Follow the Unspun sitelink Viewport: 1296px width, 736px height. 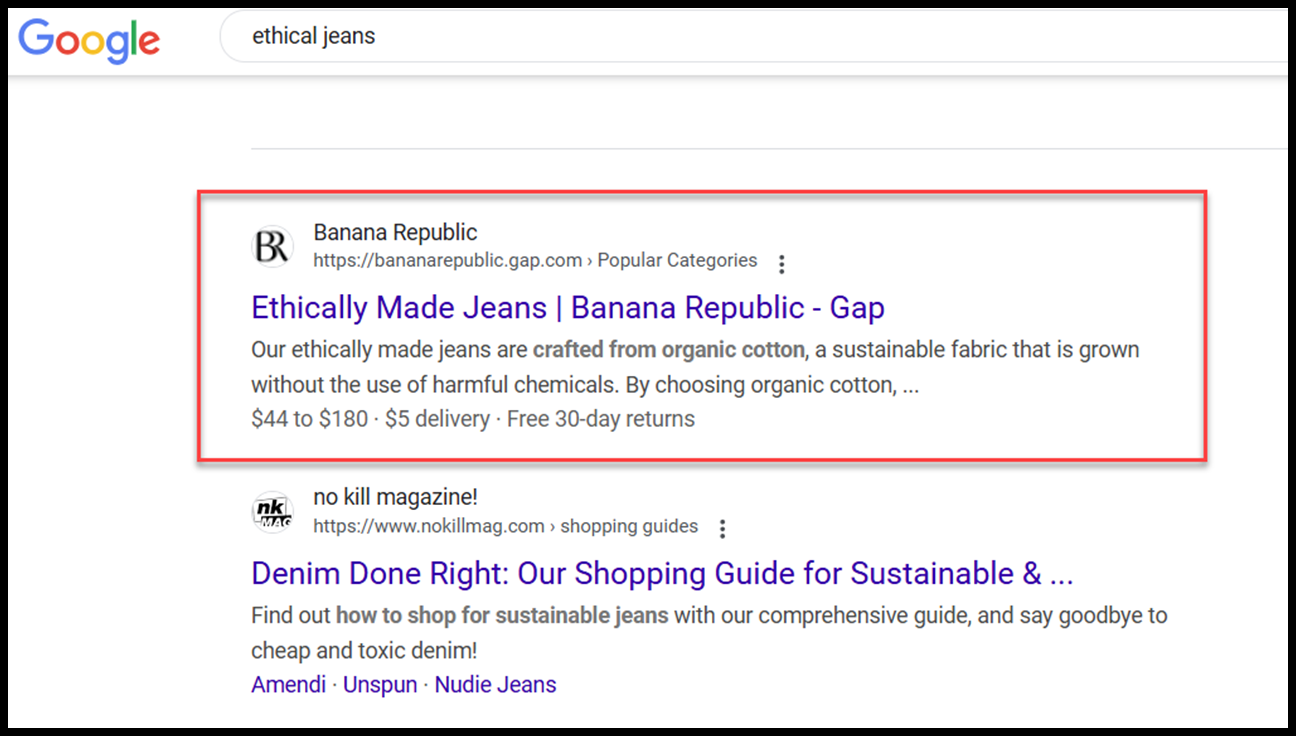point(379,685)
